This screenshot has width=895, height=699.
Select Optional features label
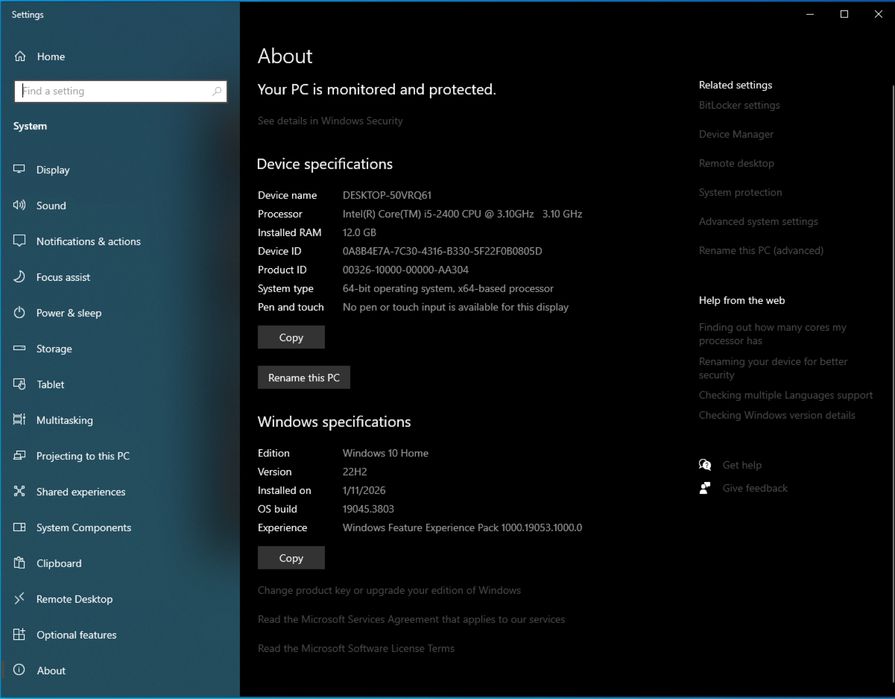point(76,635)
